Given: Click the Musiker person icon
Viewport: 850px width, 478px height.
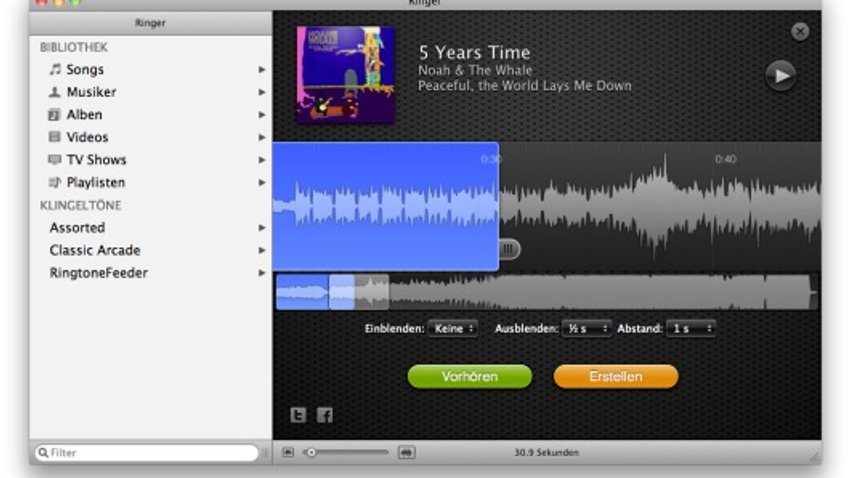Looking at the screenshot, I should click(x=54, y=92).
